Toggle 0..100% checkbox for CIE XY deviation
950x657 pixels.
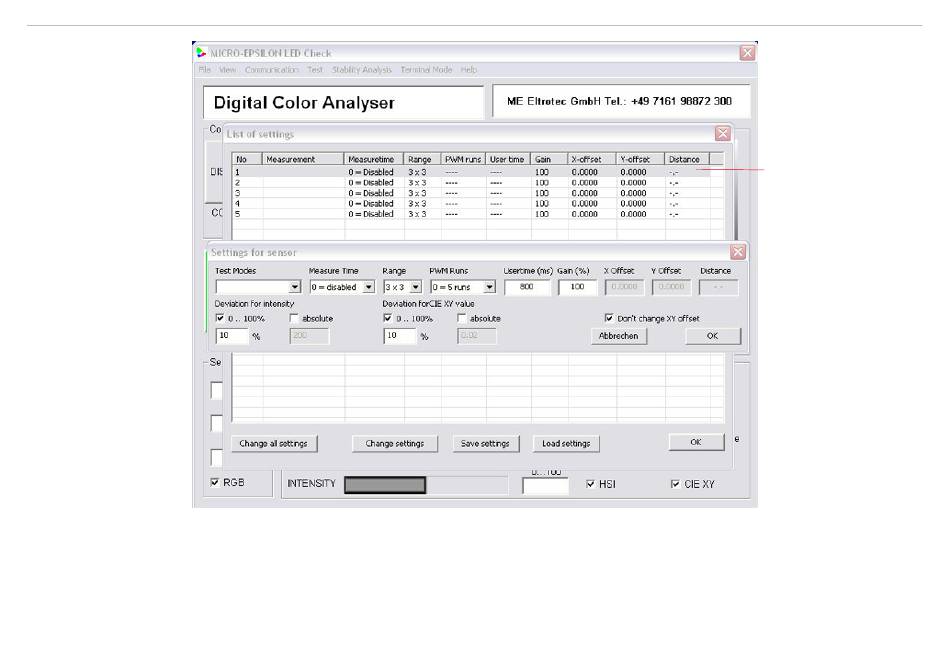[x=388, y=318]
